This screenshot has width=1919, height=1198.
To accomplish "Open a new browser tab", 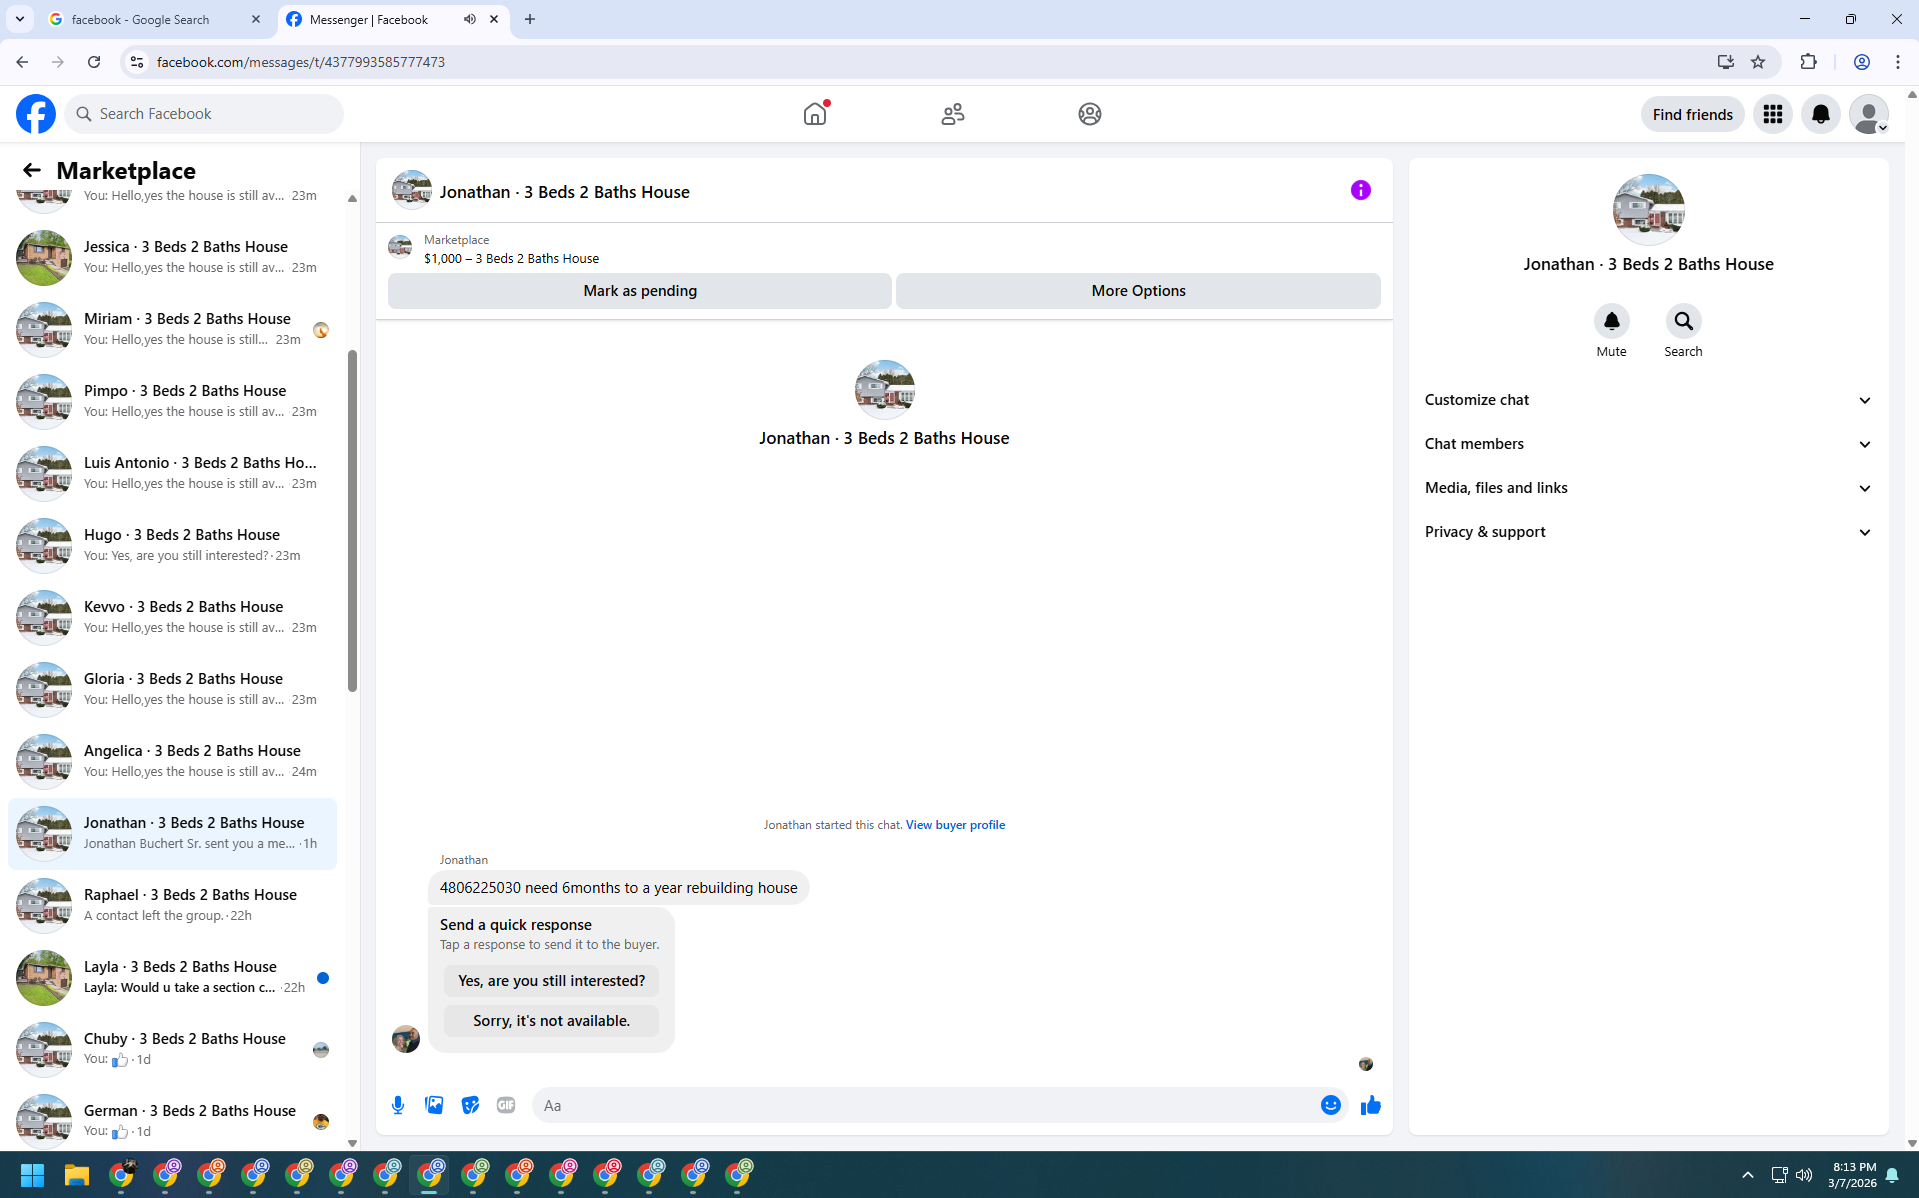I will tap(530, 20).
